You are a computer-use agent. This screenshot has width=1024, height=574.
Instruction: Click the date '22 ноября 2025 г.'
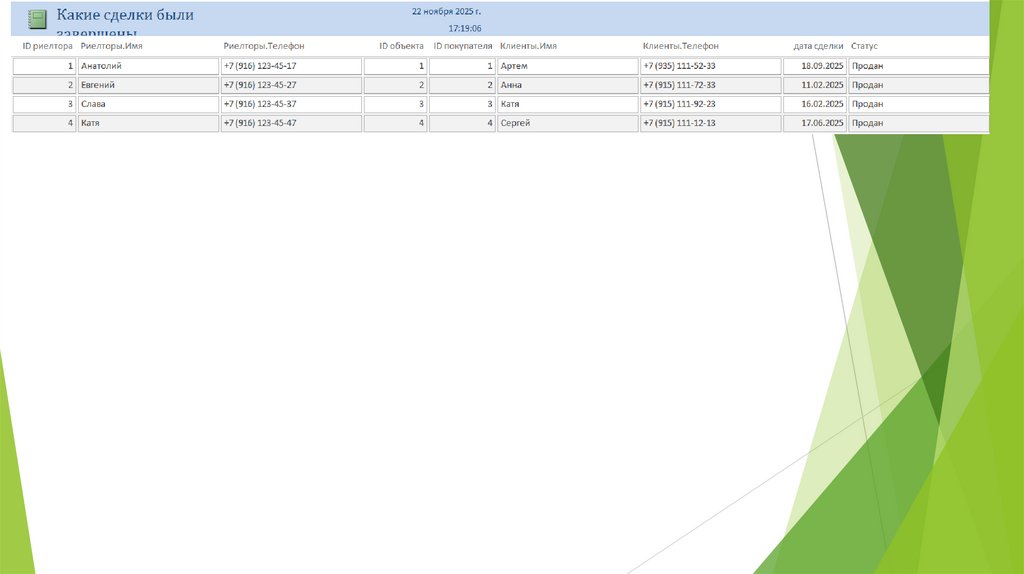(446, 12)
